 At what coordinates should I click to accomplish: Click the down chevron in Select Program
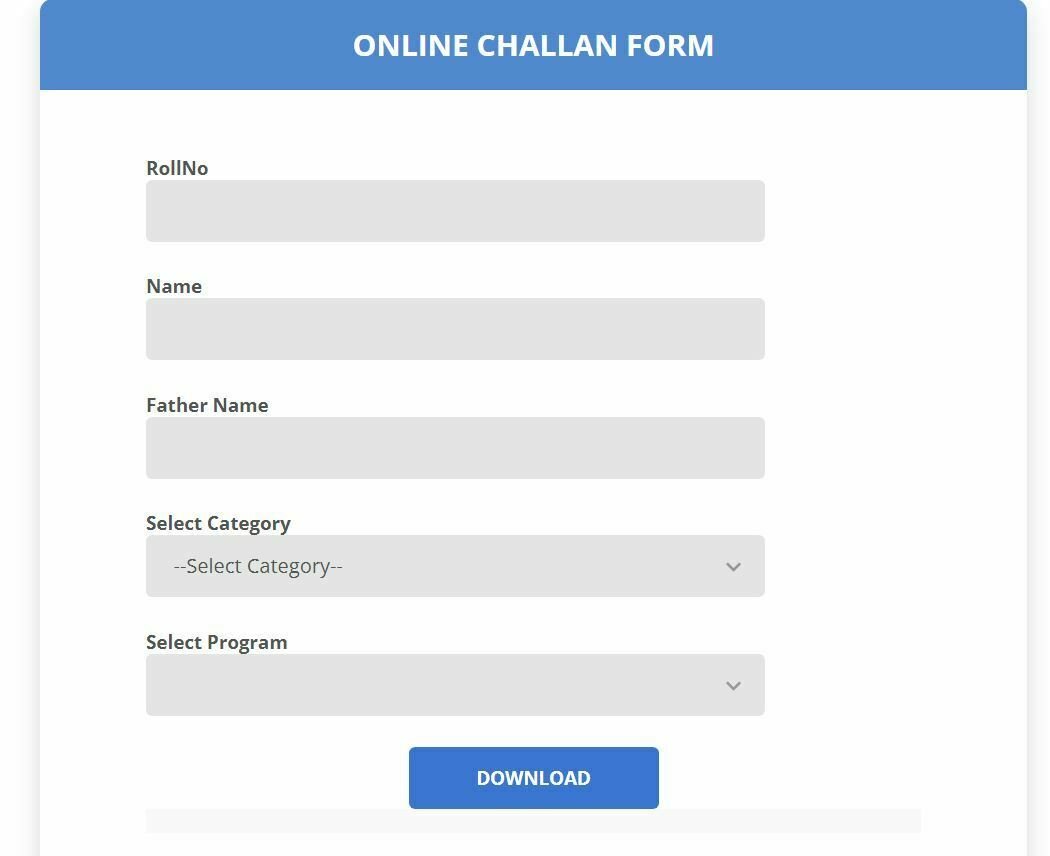[733, 686]
